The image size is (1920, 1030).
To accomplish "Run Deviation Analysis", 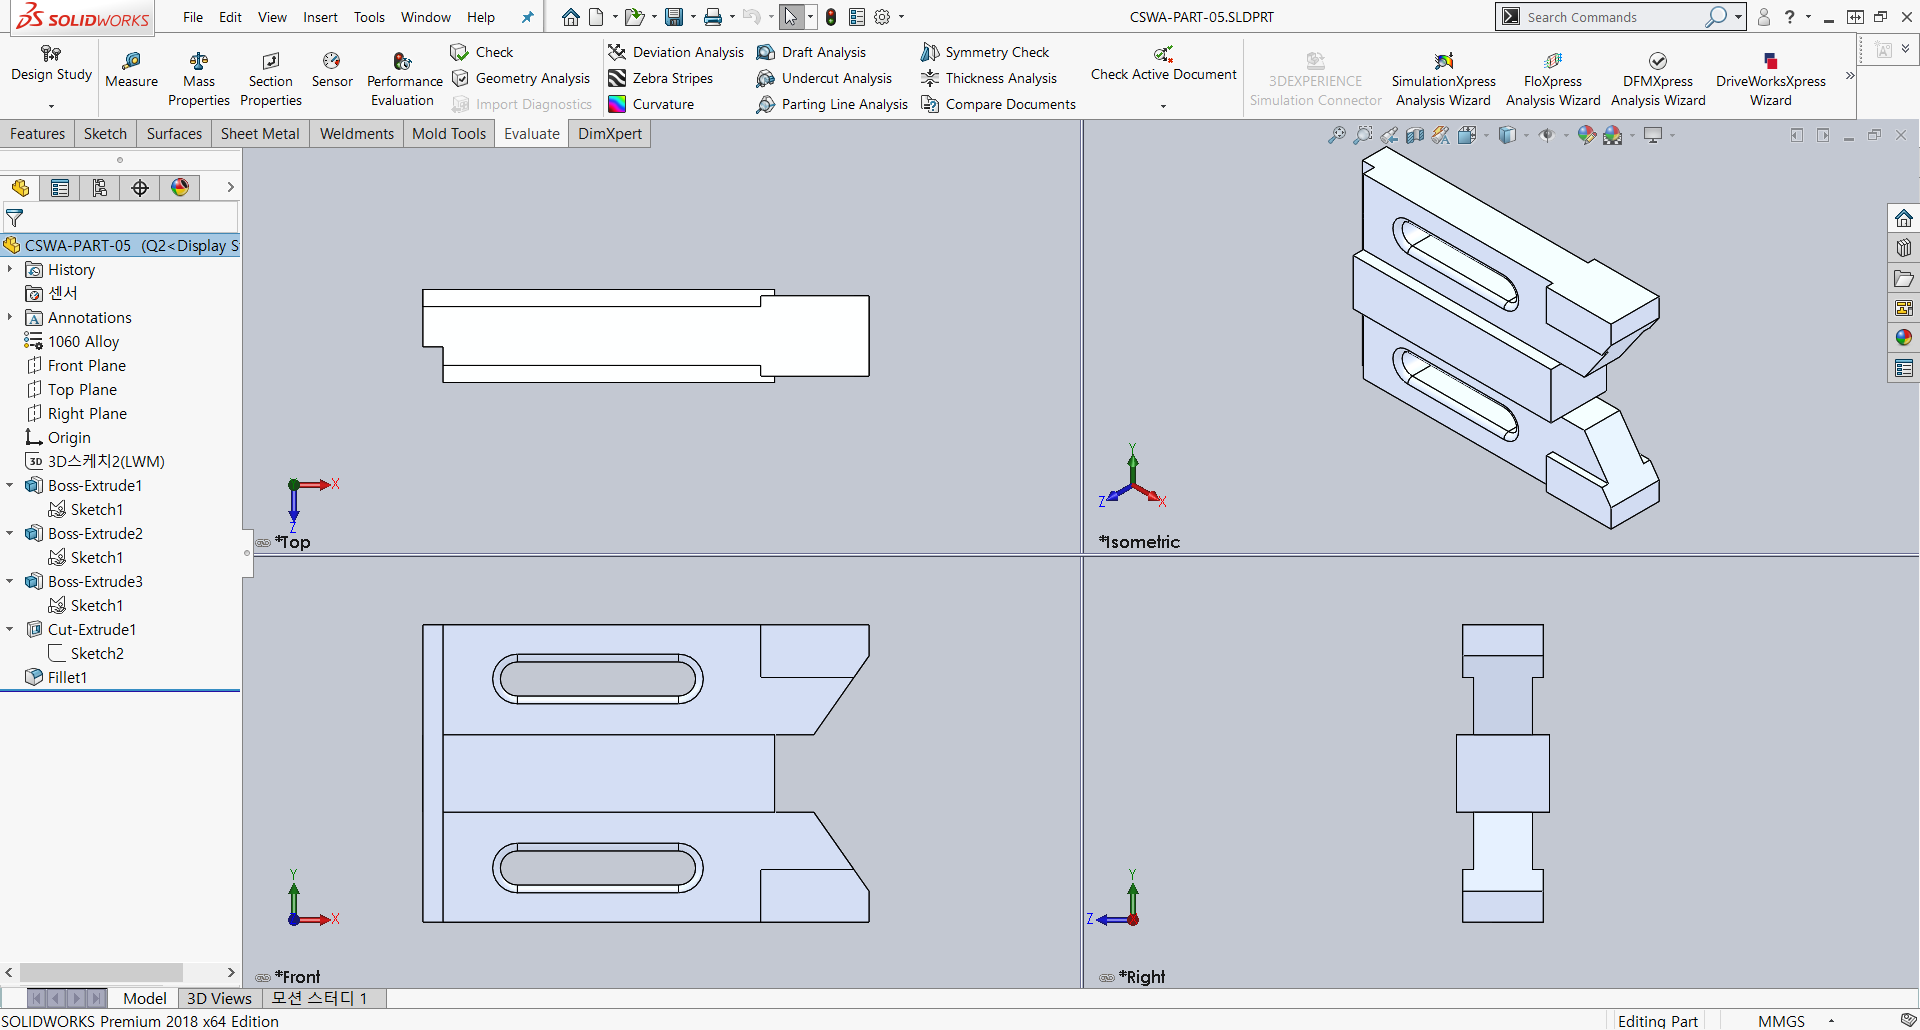I will click(676, 52).
